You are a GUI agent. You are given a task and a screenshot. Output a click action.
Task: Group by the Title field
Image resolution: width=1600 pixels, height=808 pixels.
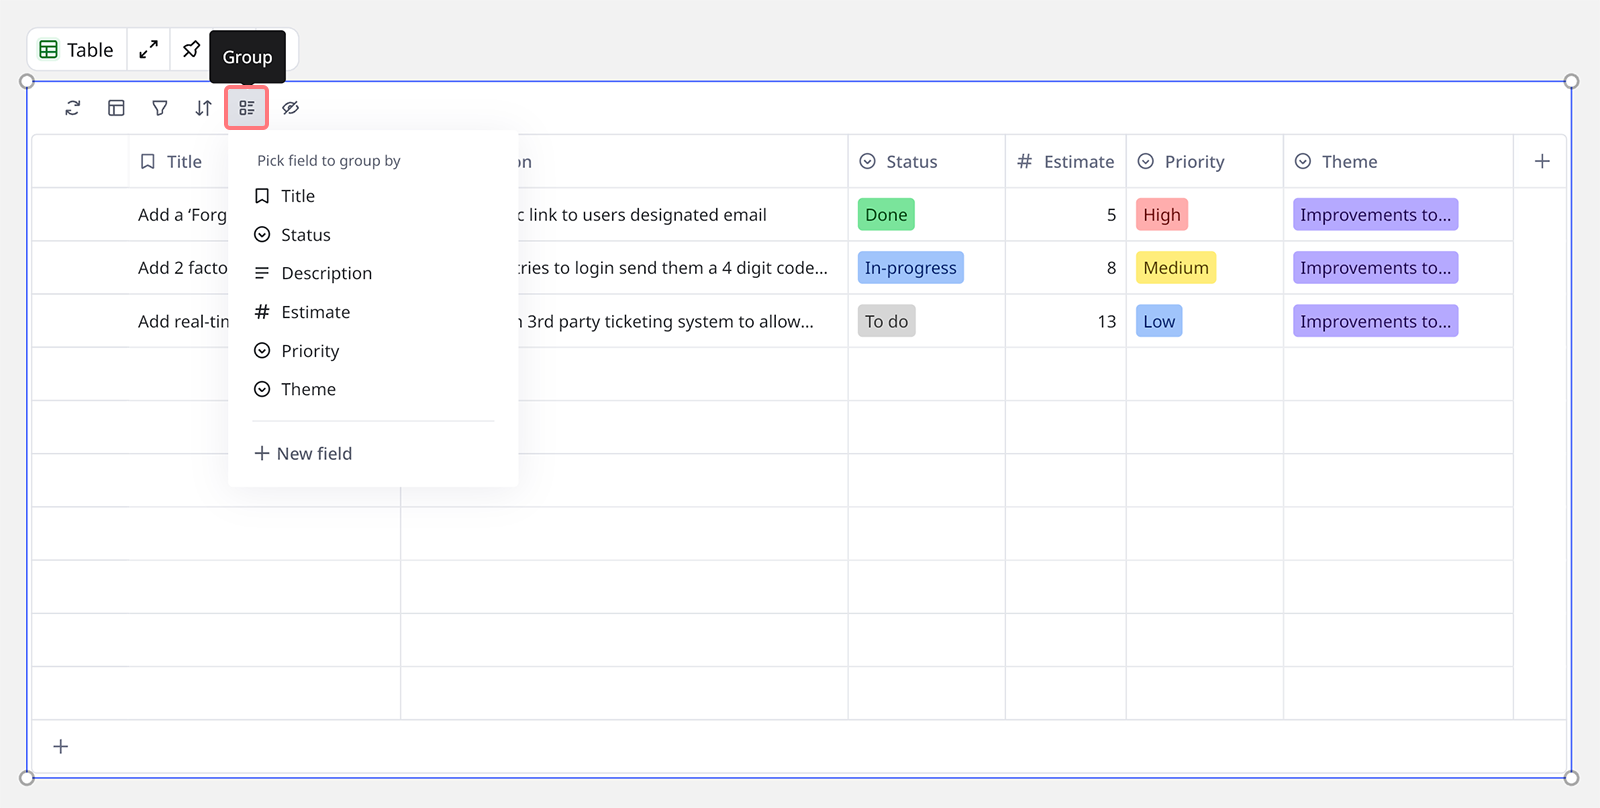pyautogui.click(x=298, y=196)
